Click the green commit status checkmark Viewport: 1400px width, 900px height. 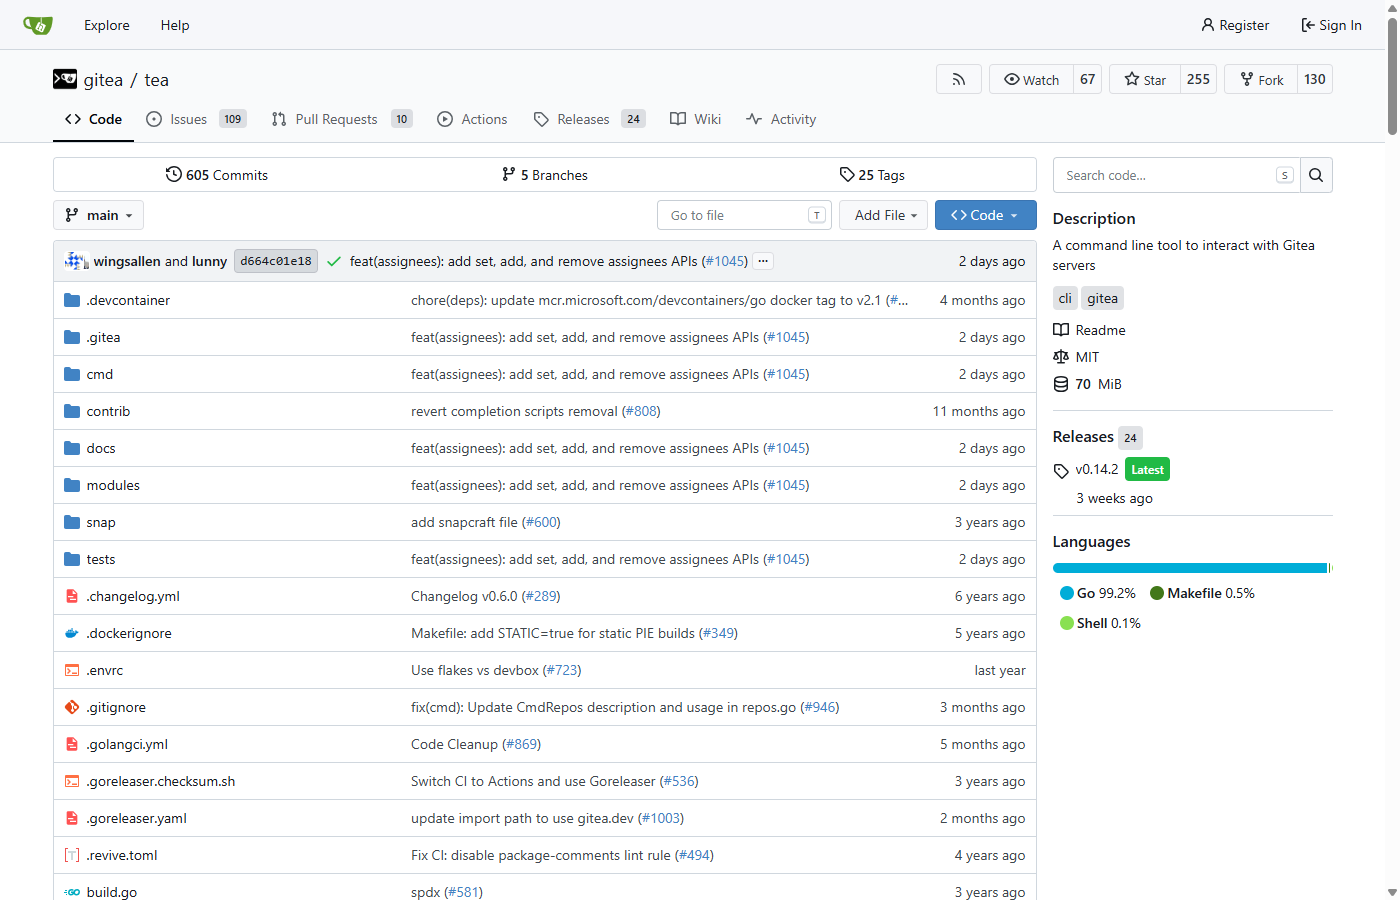tap(334, 261)
